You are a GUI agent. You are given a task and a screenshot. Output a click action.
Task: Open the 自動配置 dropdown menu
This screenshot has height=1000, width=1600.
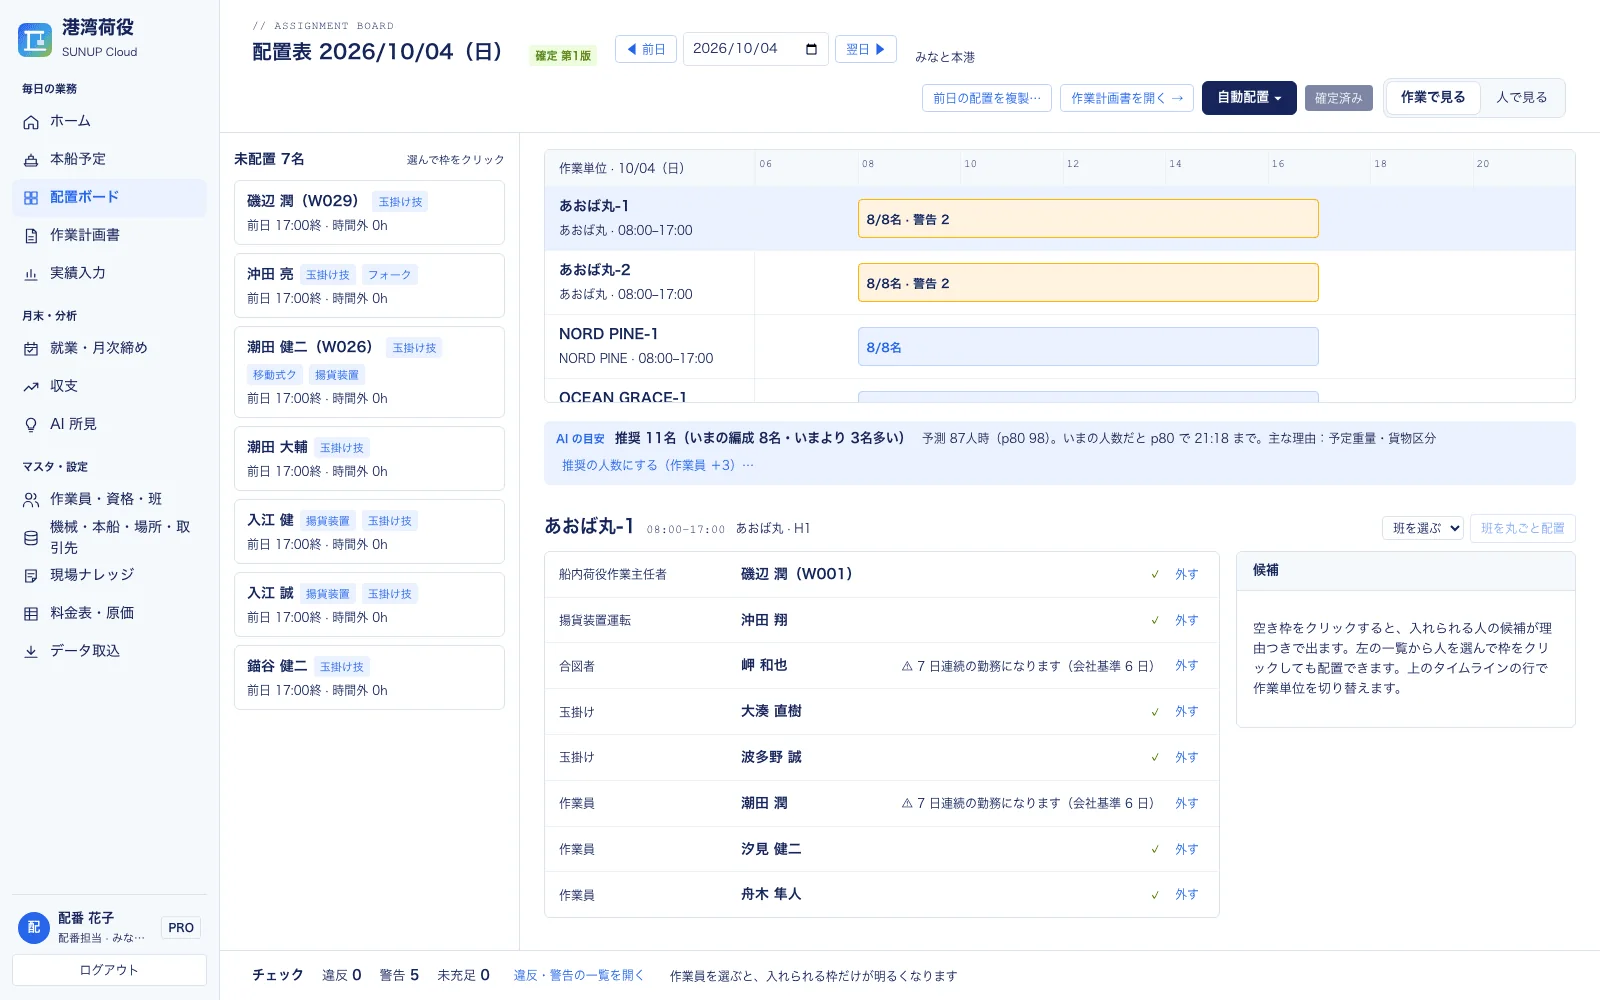pyautogui.click(x=1249, y=98)
